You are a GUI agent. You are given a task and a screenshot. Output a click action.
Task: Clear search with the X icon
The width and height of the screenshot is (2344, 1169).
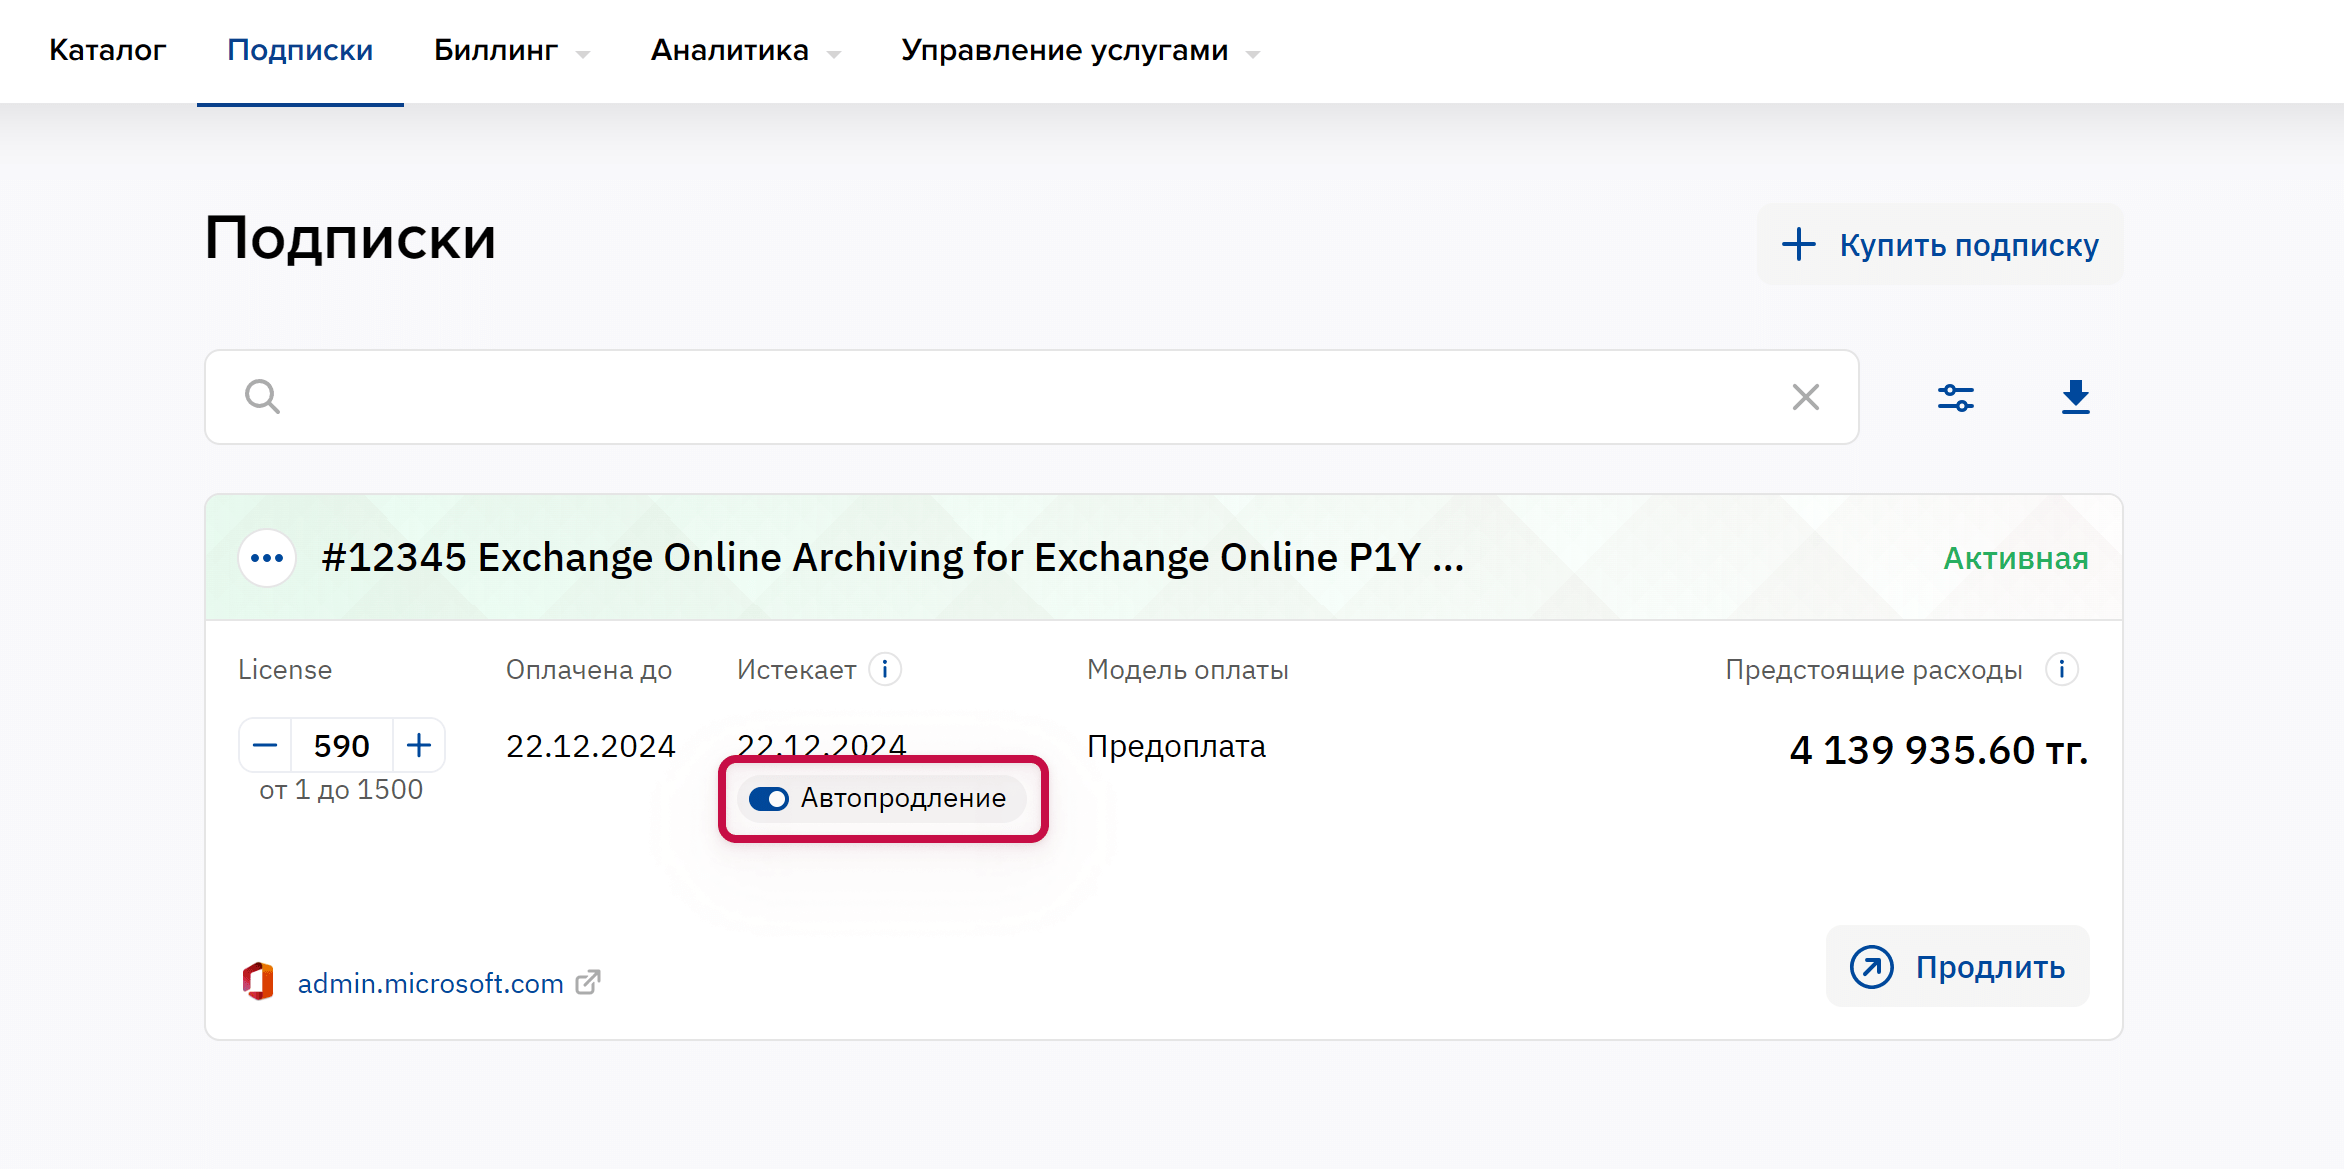1805,397
